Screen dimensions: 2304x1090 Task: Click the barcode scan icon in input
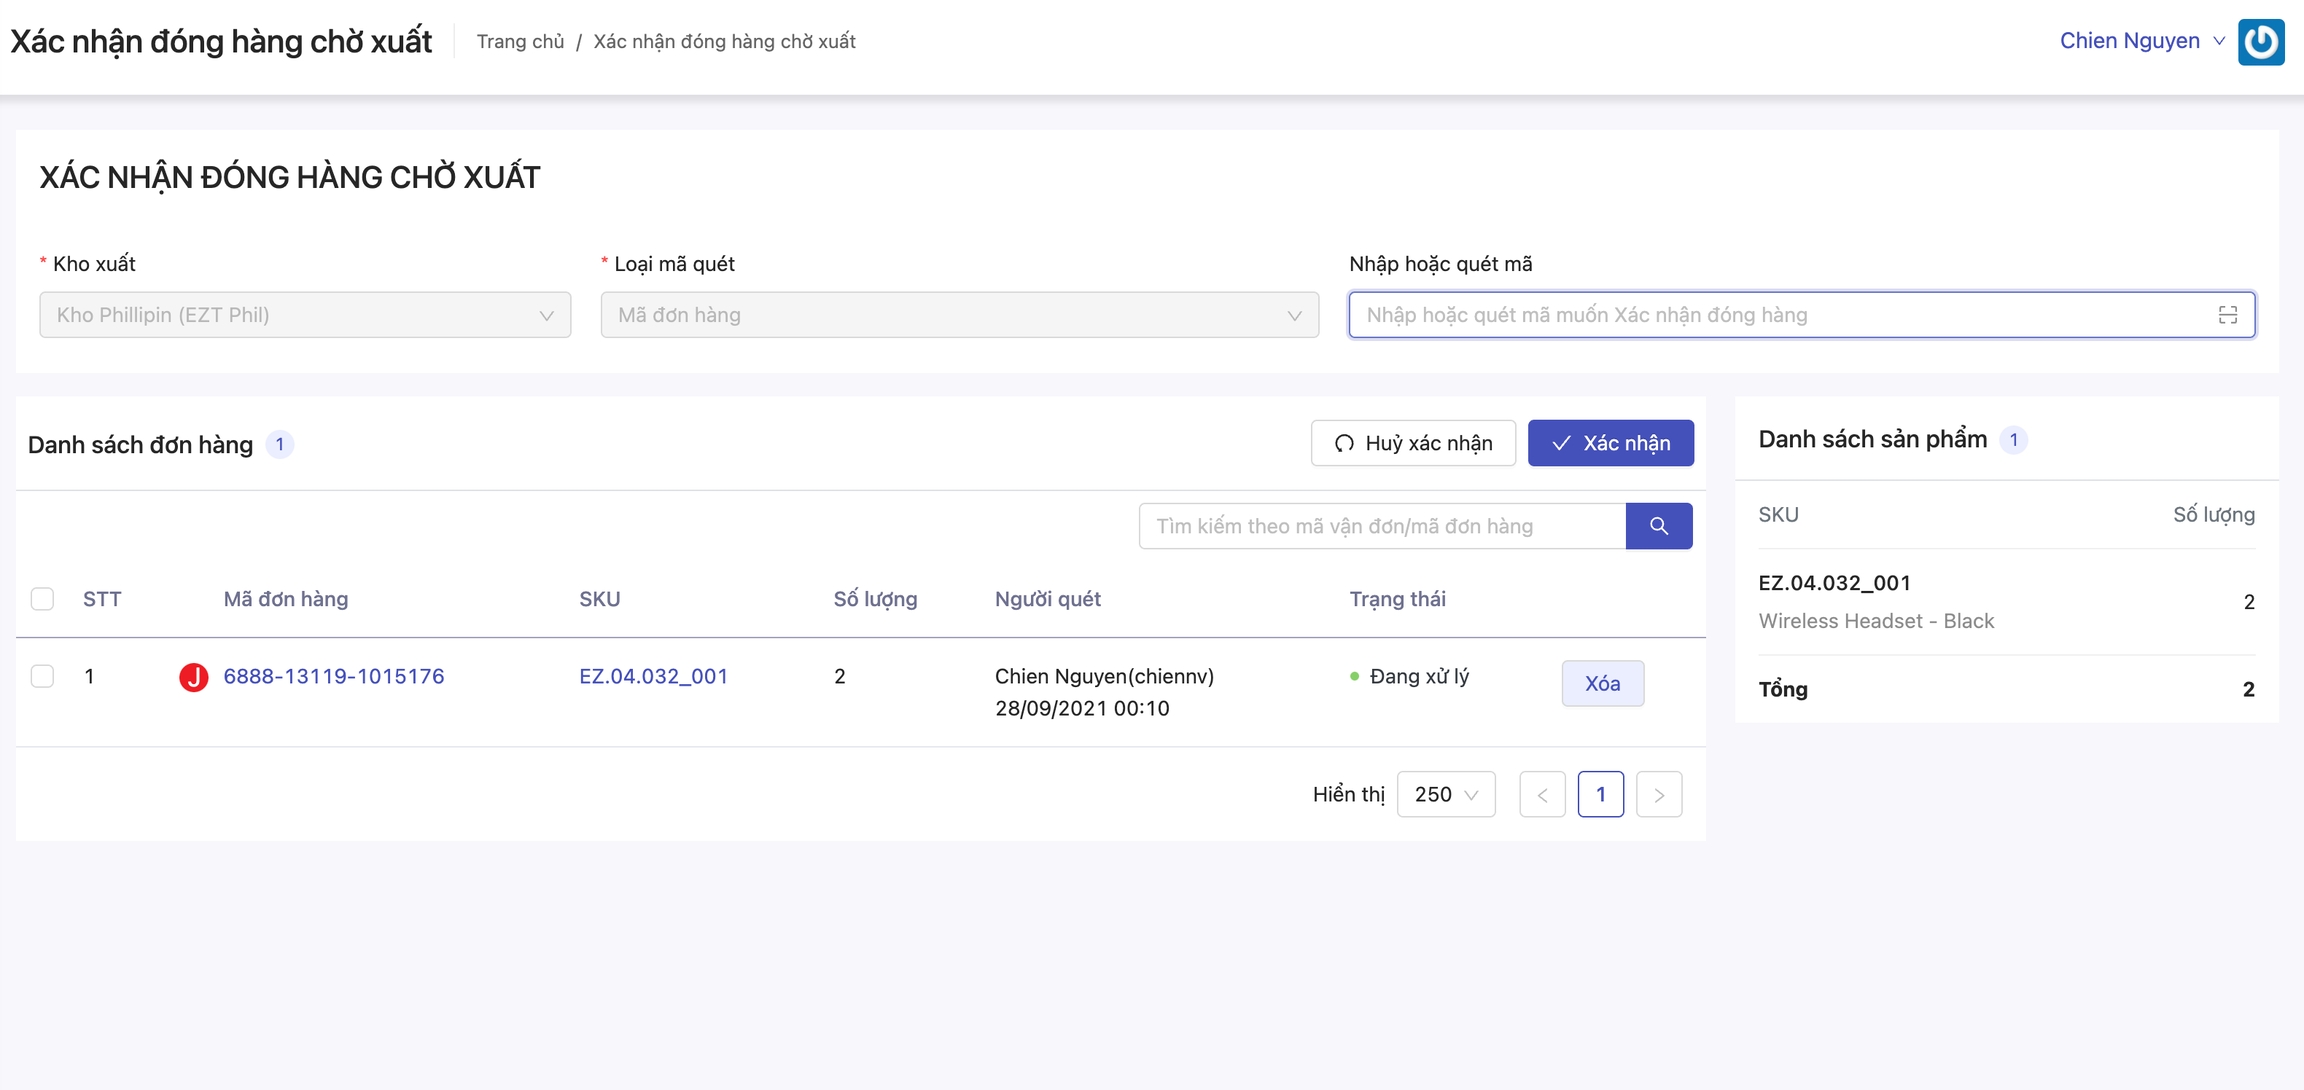[2227, 315]
